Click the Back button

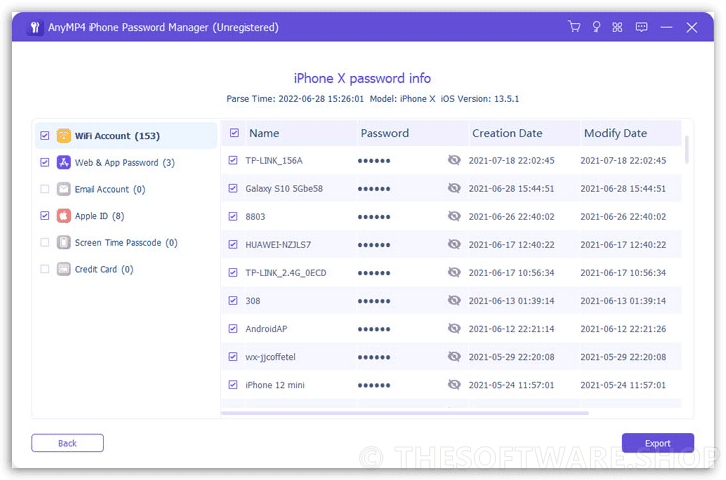click(x=67, y=443)
